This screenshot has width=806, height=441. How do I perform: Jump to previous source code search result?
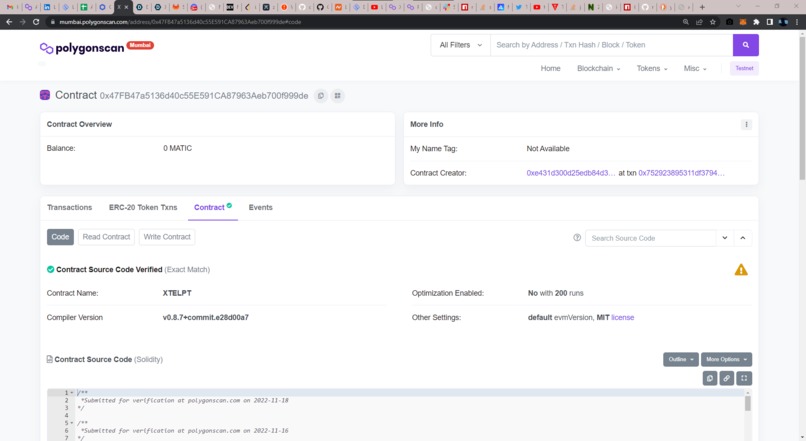point(743,238)
